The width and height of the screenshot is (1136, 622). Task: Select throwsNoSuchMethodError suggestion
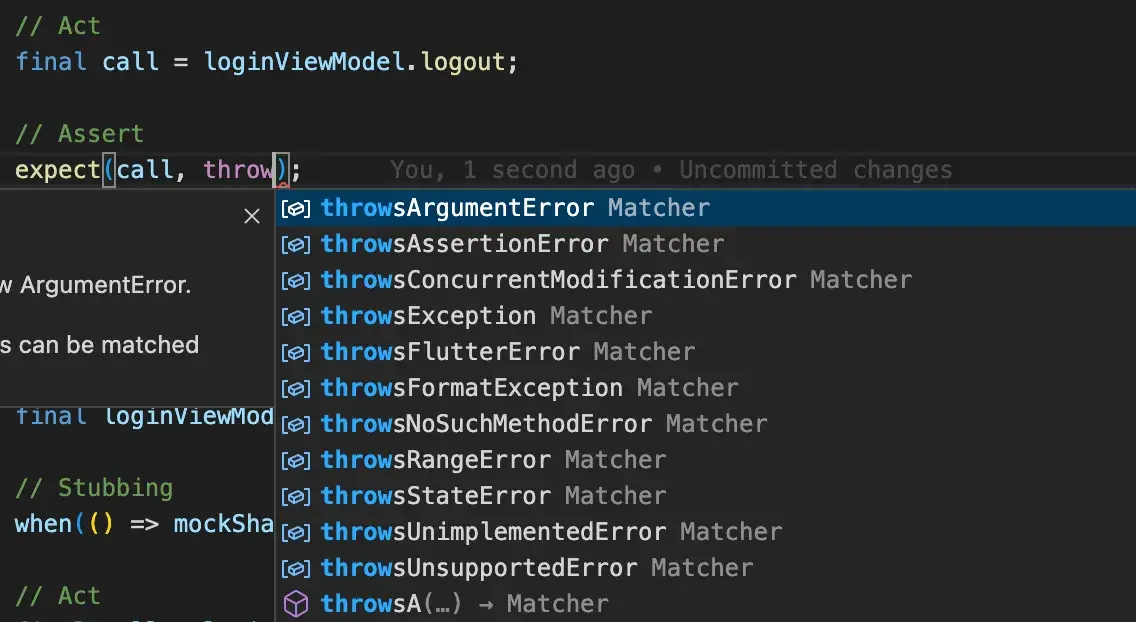(706, 424)
